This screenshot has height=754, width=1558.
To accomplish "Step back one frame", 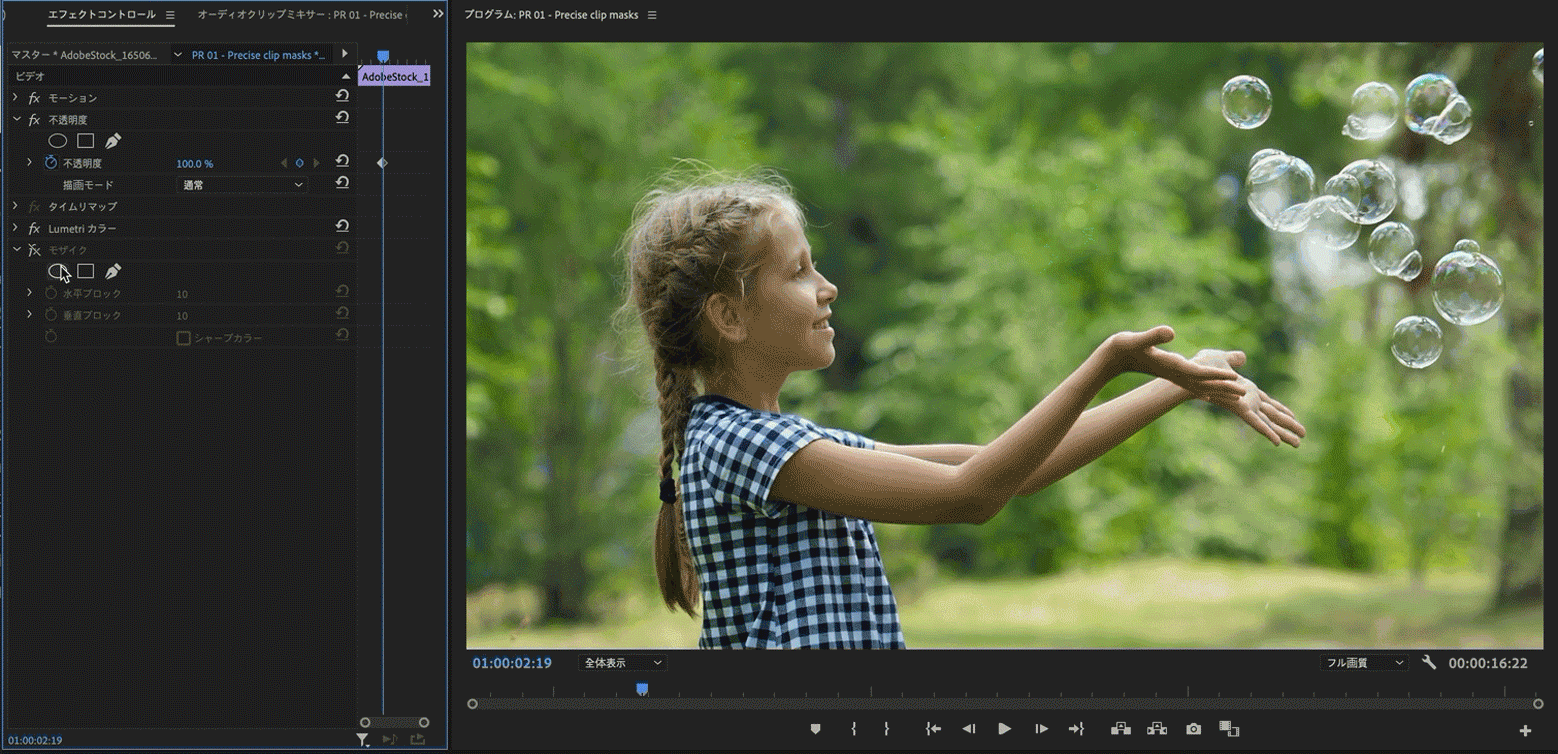I will point(968,729).
